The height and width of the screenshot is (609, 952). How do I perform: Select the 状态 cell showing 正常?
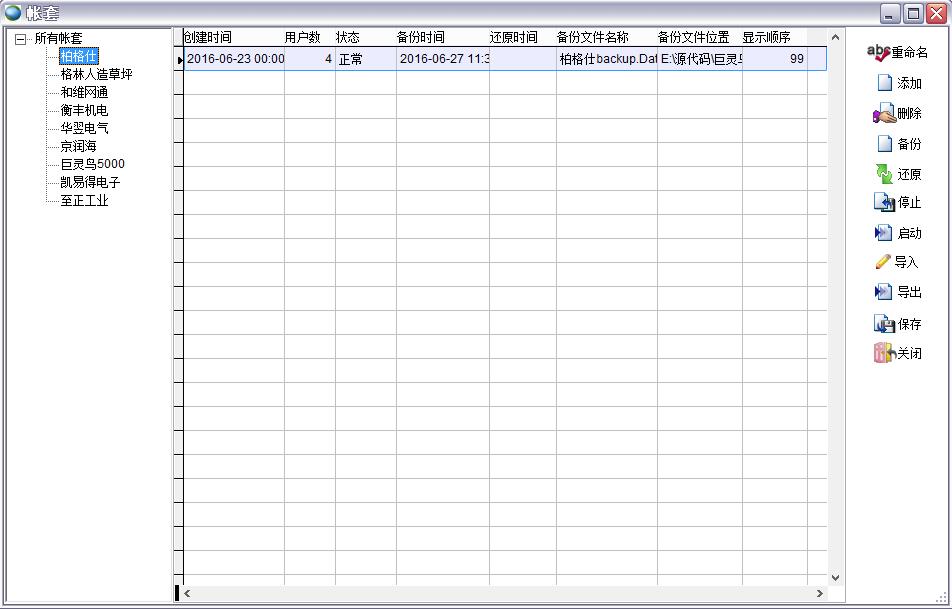(x=364, y=59)
